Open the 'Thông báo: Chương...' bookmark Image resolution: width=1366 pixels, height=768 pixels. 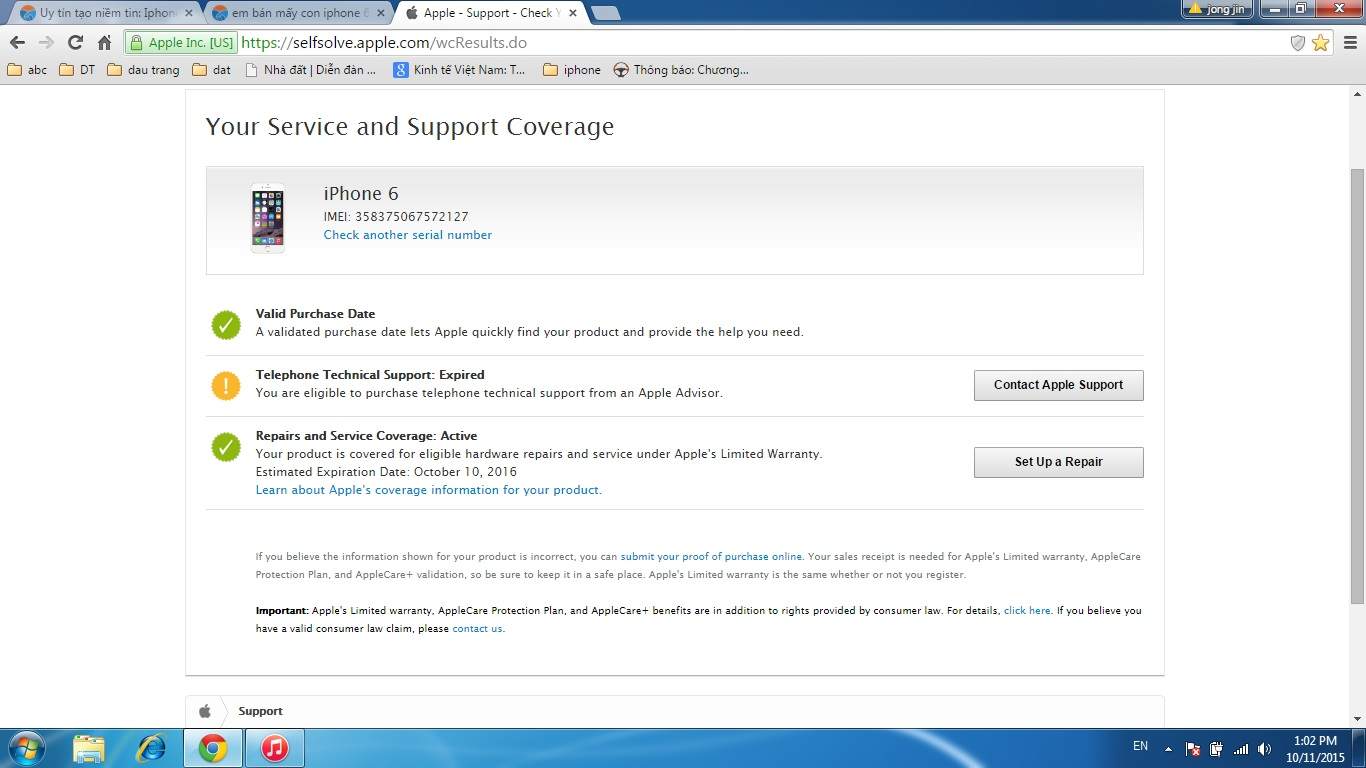(x=681, y=70)
